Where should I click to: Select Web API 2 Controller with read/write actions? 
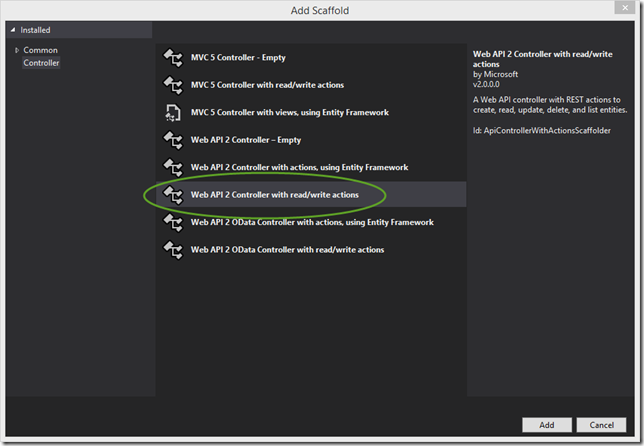[311, 195]
